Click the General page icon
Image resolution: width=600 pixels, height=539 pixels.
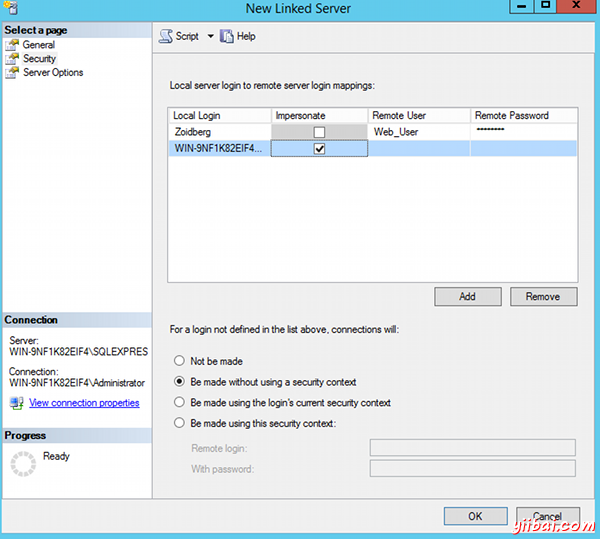pyautogui.click(x=12, y=45)
